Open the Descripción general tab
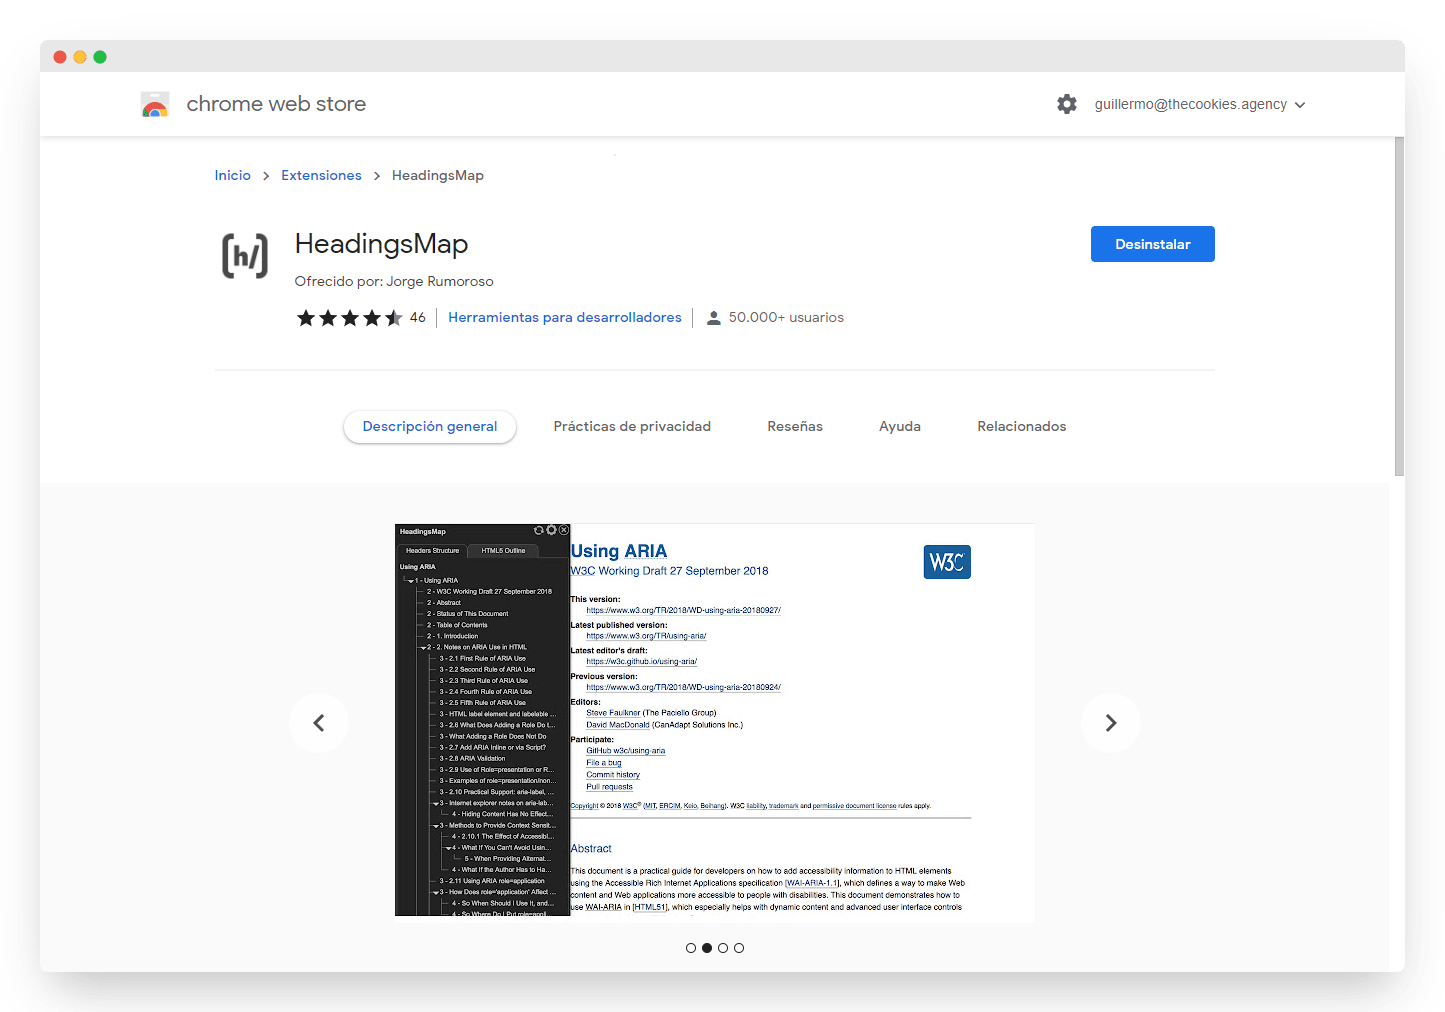Image resolution: width=1445 pixels, height=1012 pixels. [x=430, y=426]
